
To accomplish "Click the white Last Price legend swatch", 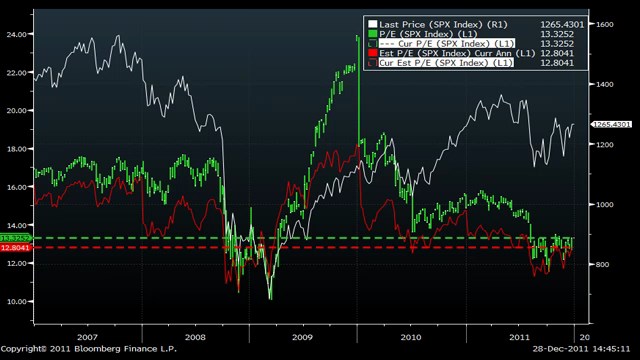I will coord(372,24).
